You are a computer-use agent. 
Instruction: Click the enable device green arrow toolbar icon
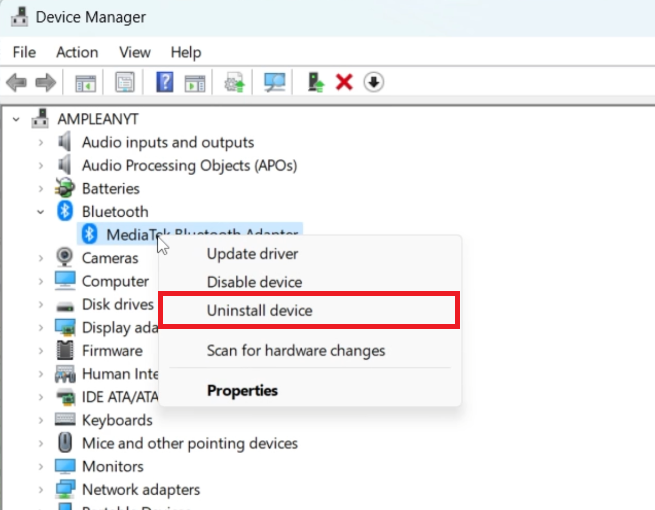[316, 82]
